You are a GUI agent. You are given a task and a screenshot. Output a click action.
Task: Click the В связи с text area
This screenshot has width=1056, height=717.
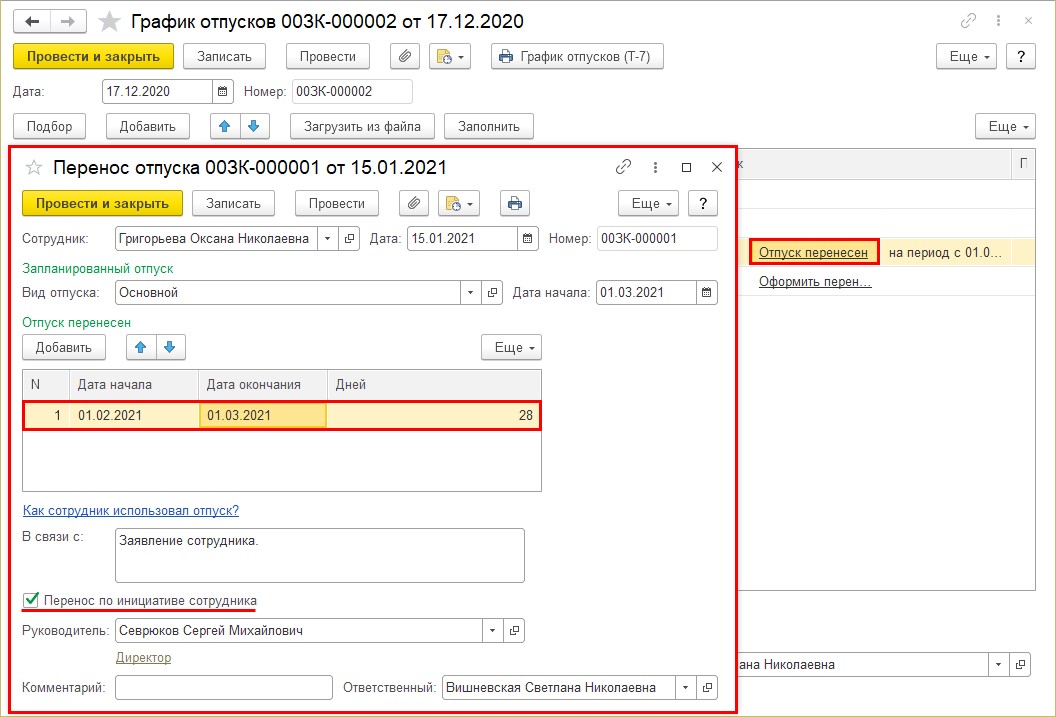(x=320, y=555)
